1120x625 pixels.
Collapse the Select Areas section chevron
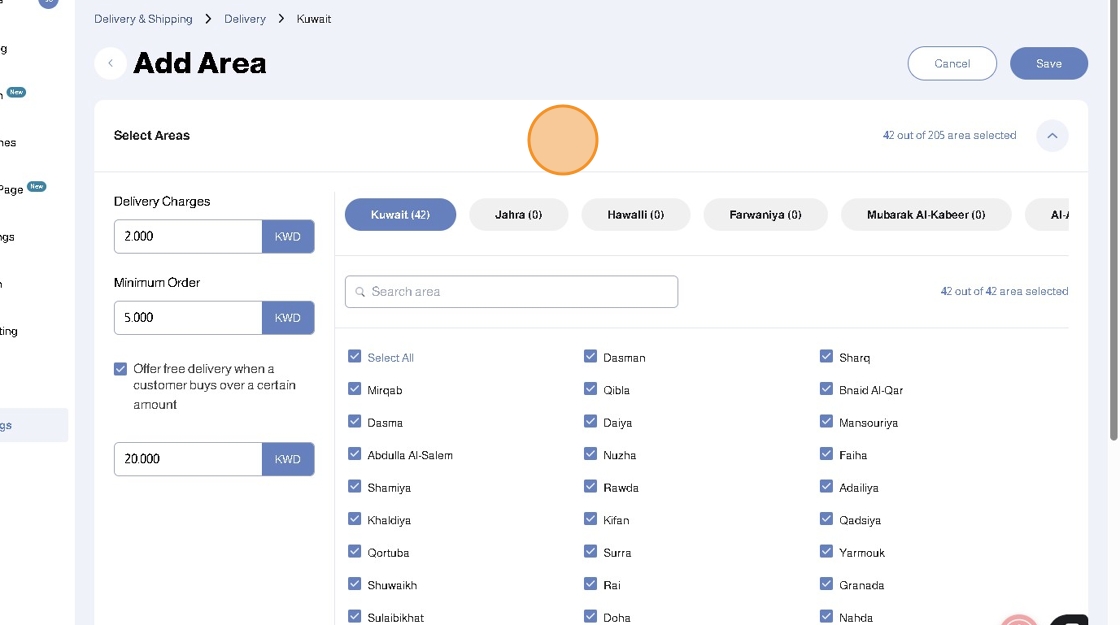[1052, 136]
